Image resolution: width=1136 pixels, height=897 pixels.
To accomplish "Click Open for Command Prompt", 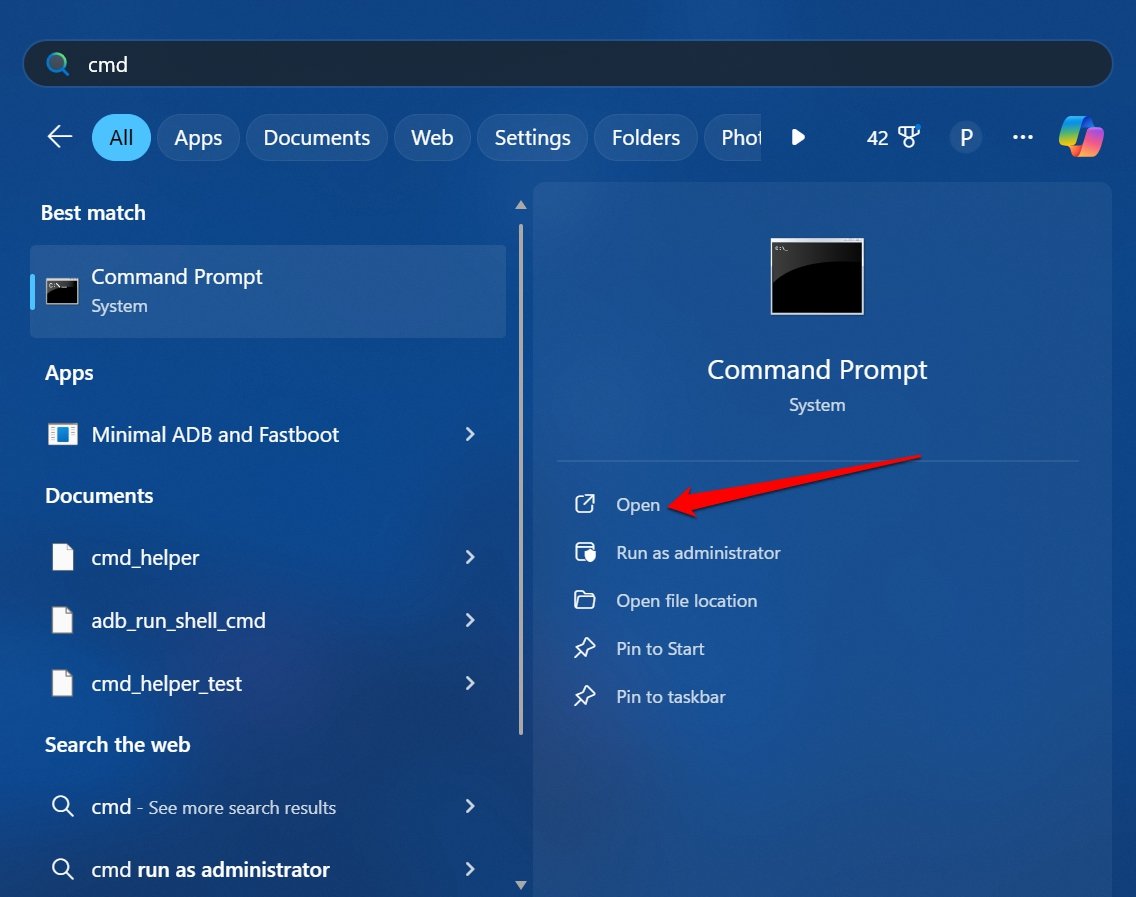I will click(638, 504).
